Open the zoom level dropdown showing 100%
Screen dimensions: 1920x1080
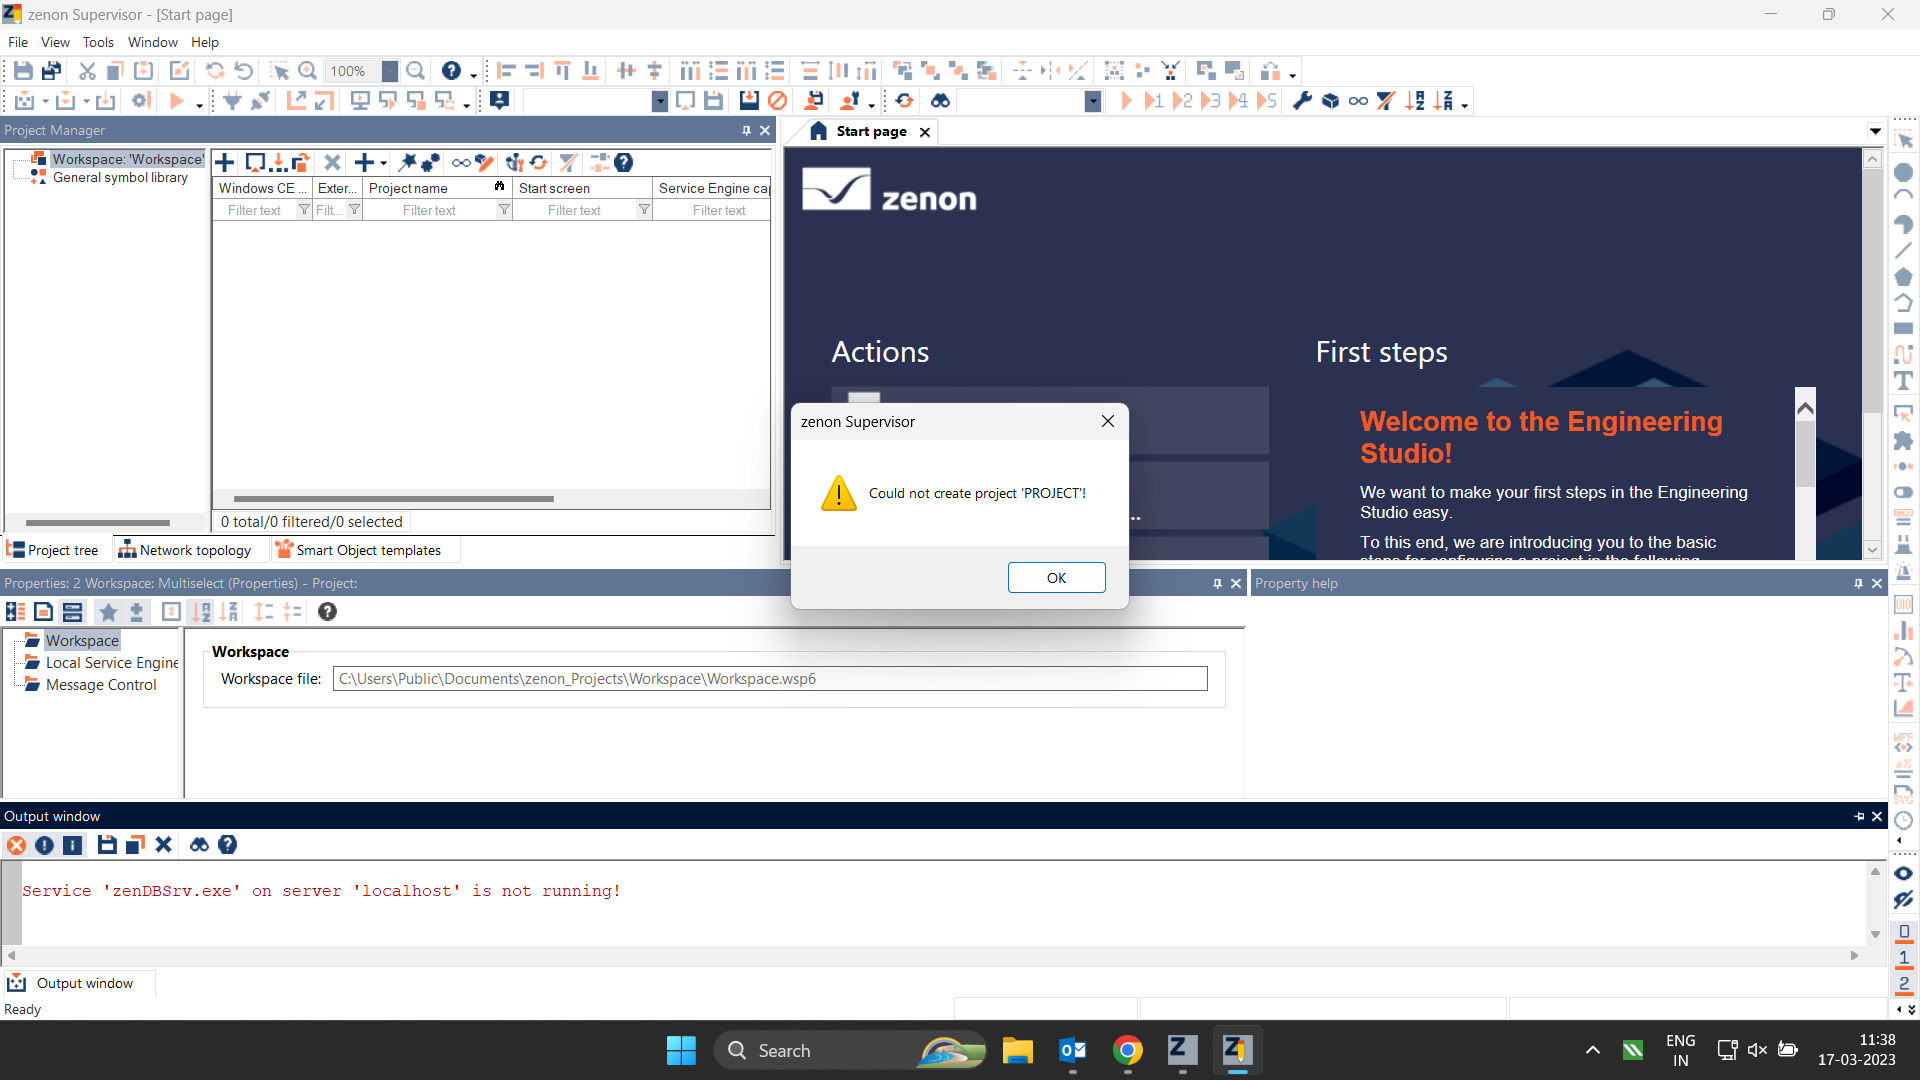(390, 70)
